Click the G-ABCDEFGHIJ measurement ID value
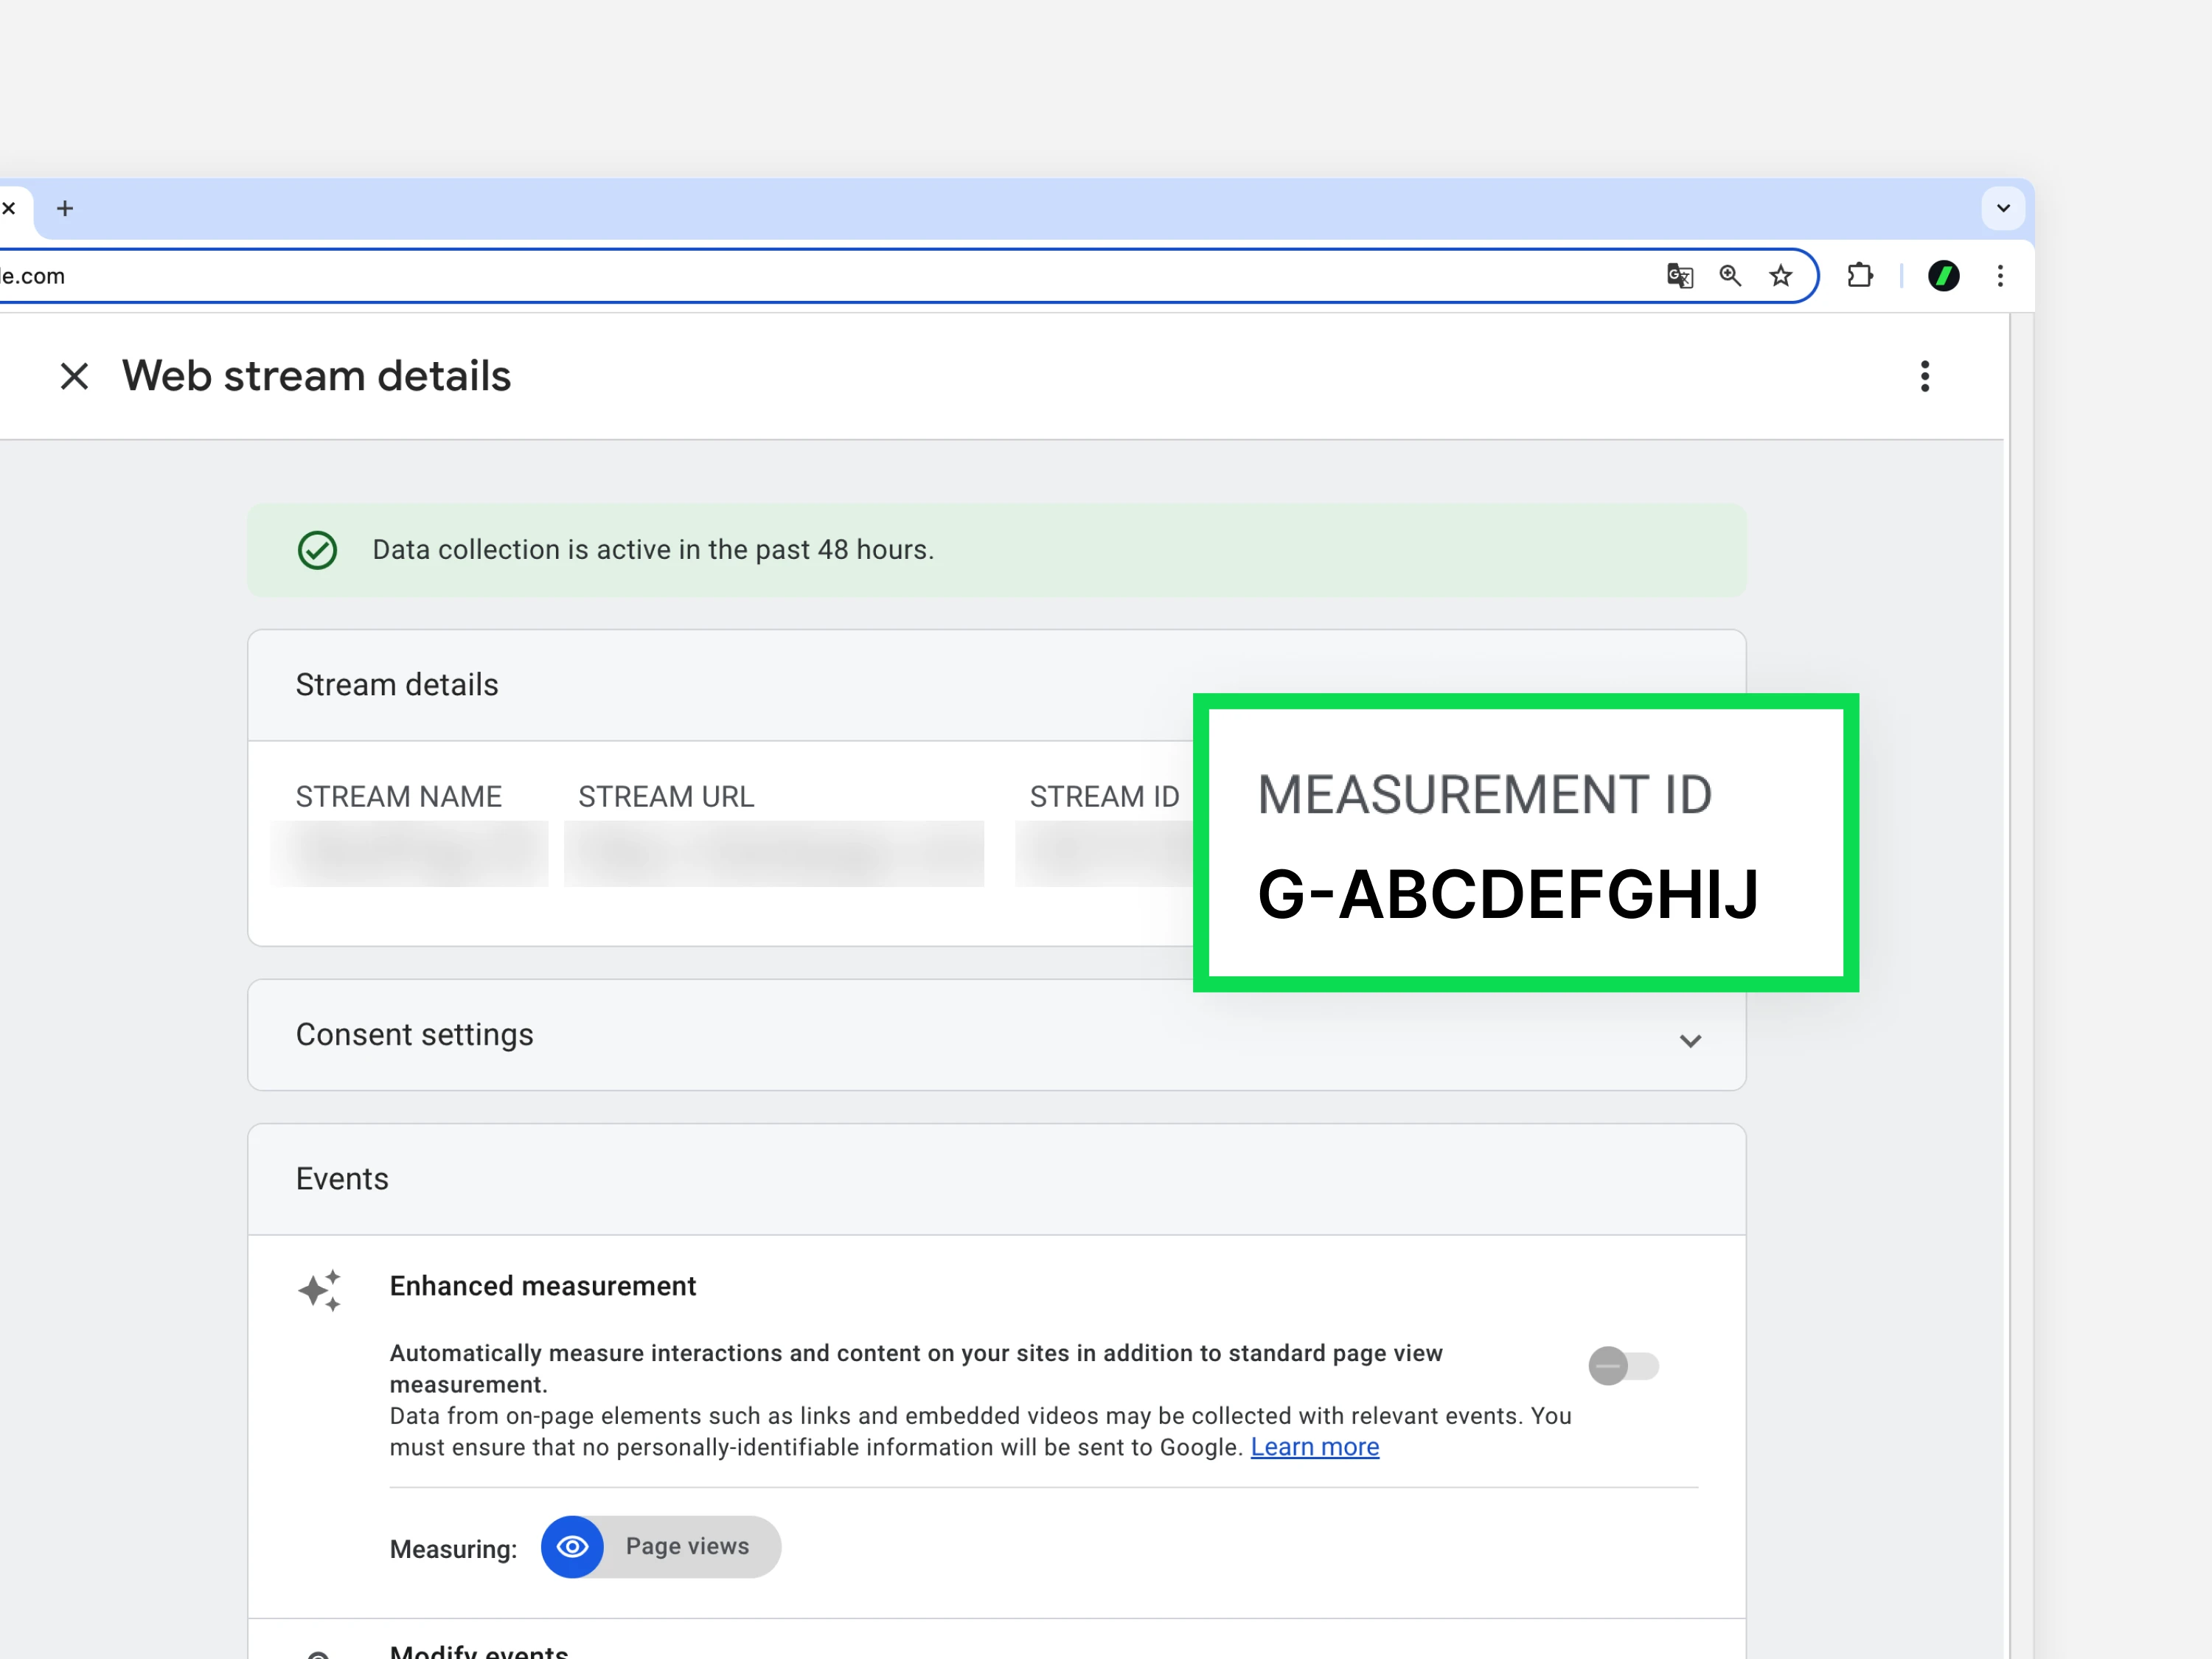The image size is (2212, 1659). [x=1508, y=894]
